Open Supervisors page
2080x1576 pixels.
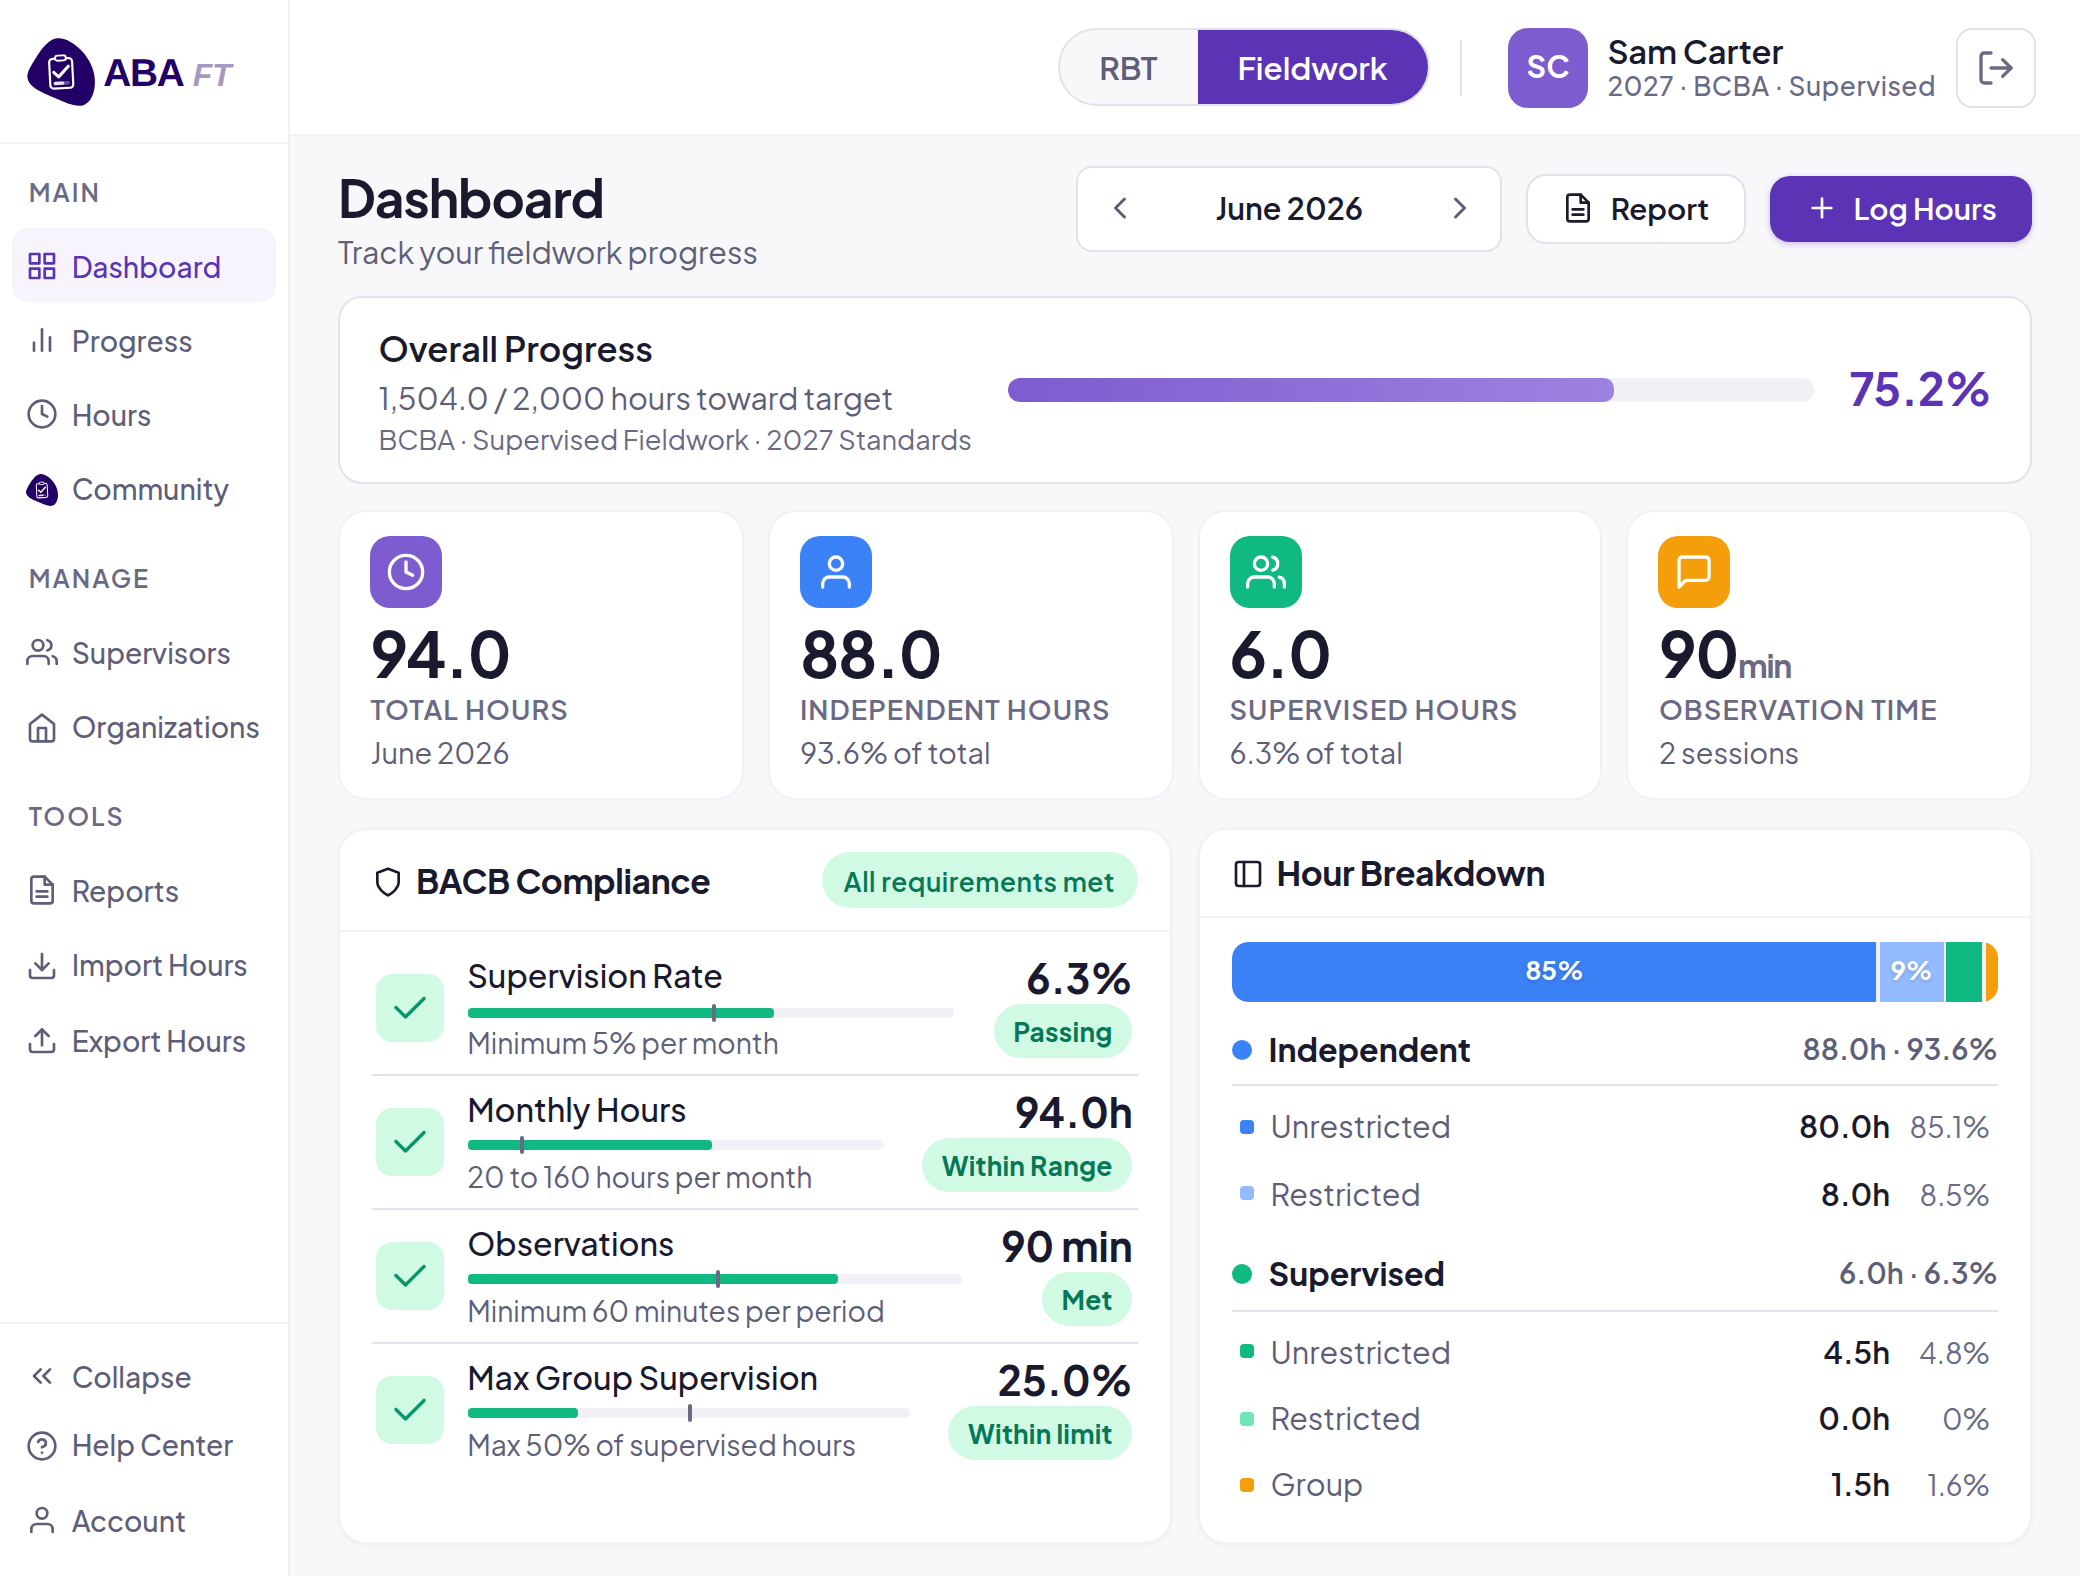coord(144,653)
